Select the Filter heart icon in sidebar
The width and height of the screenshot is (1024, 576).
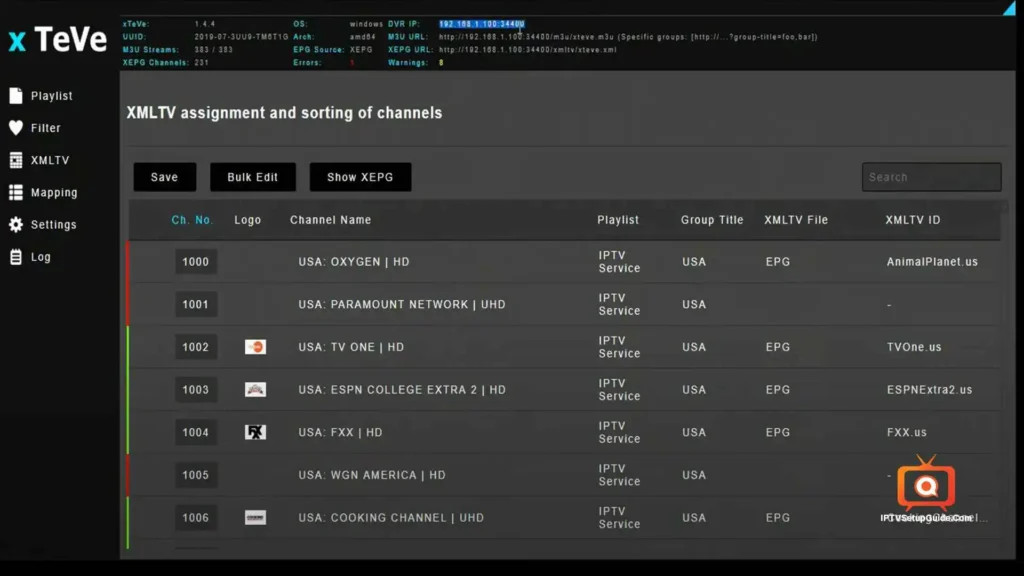[14, 128]
